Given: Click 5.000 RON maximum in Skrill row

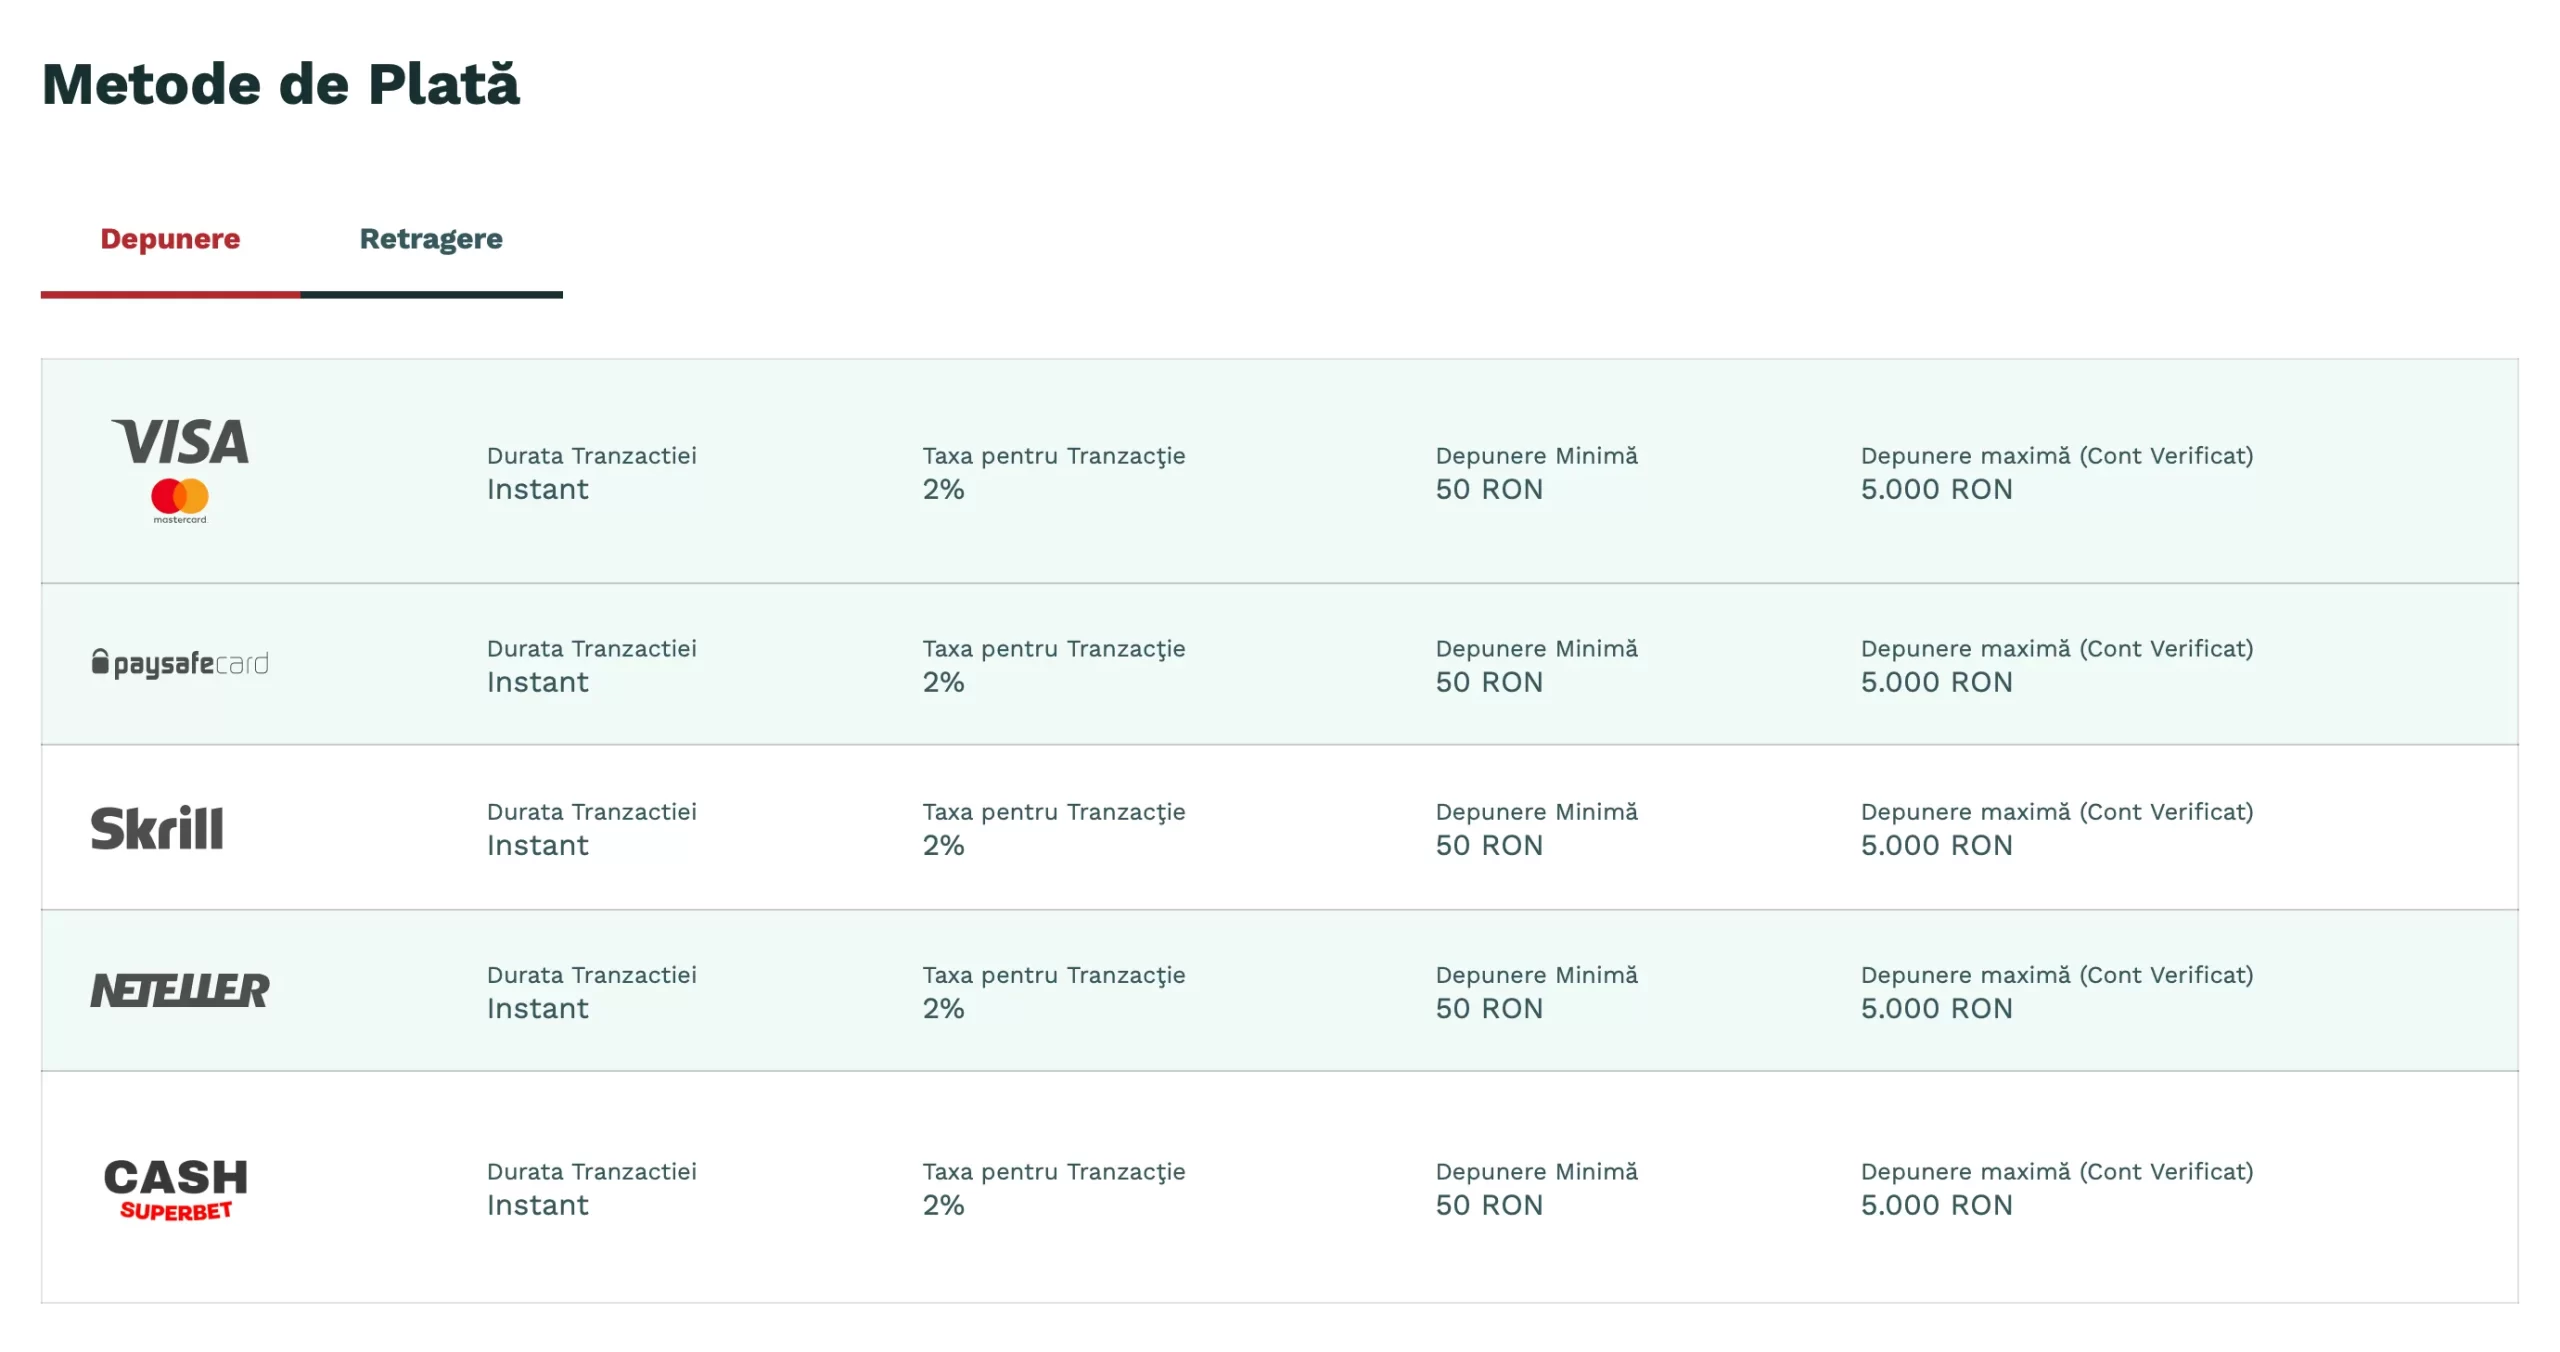Looking at the screenshot, I should (x=1936, y=846).
